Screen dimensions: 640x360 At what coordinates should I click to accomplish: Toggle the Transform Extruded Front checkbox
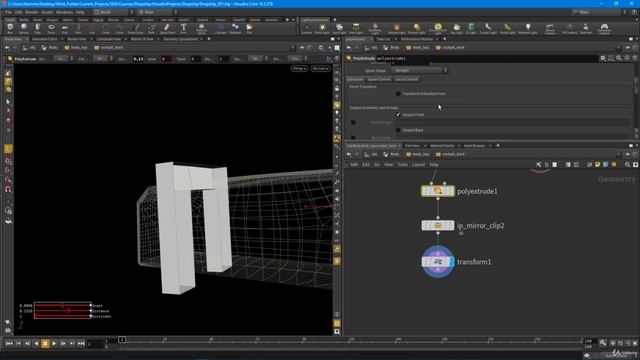coord(398,94)
